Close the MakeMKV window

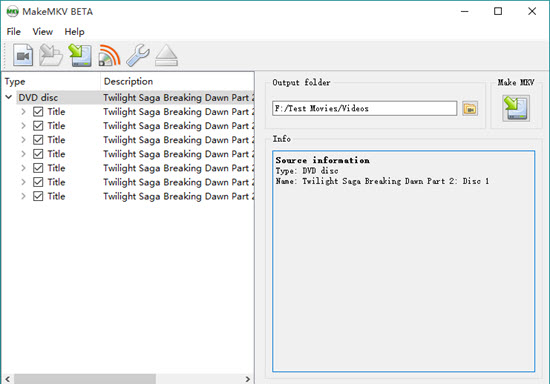click(x=532, y=11)
